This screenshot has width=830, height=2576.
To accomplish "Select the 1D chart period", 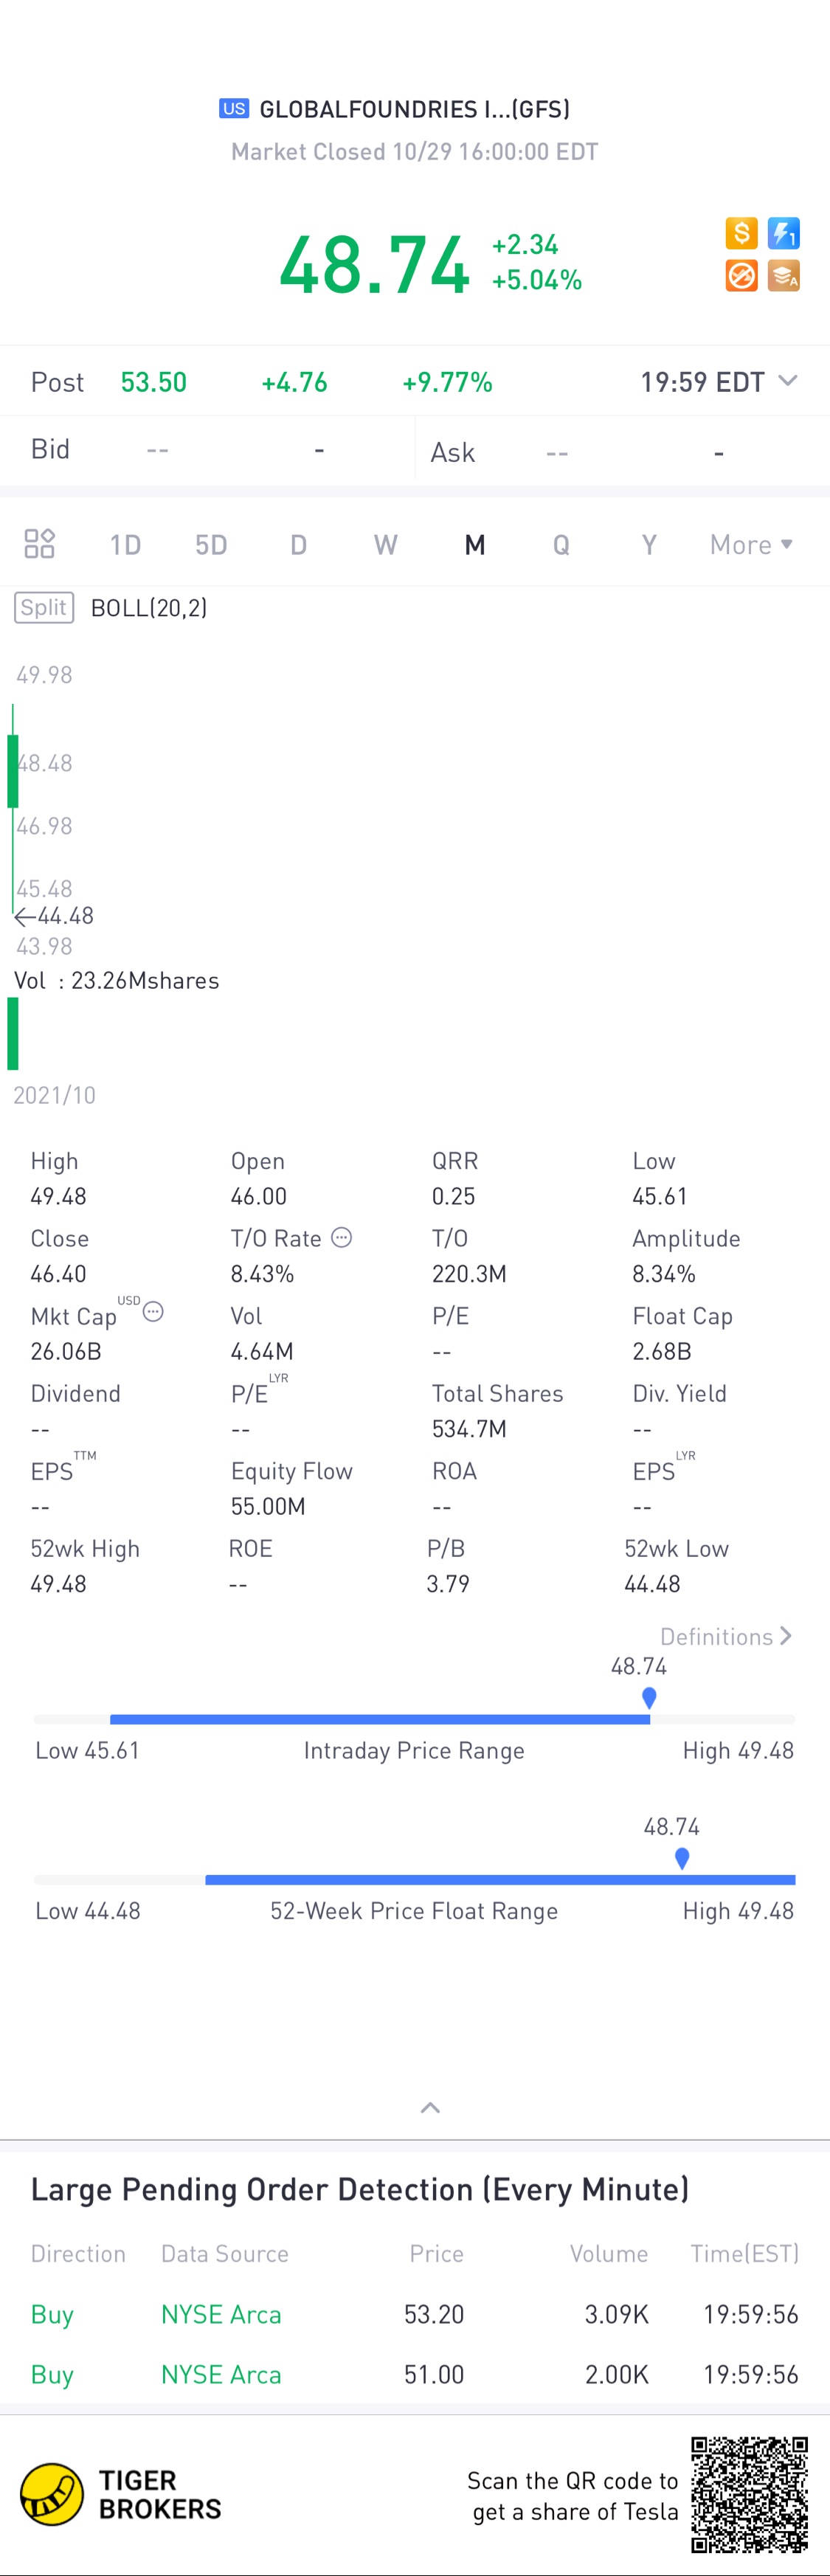I will pos(125,545).
